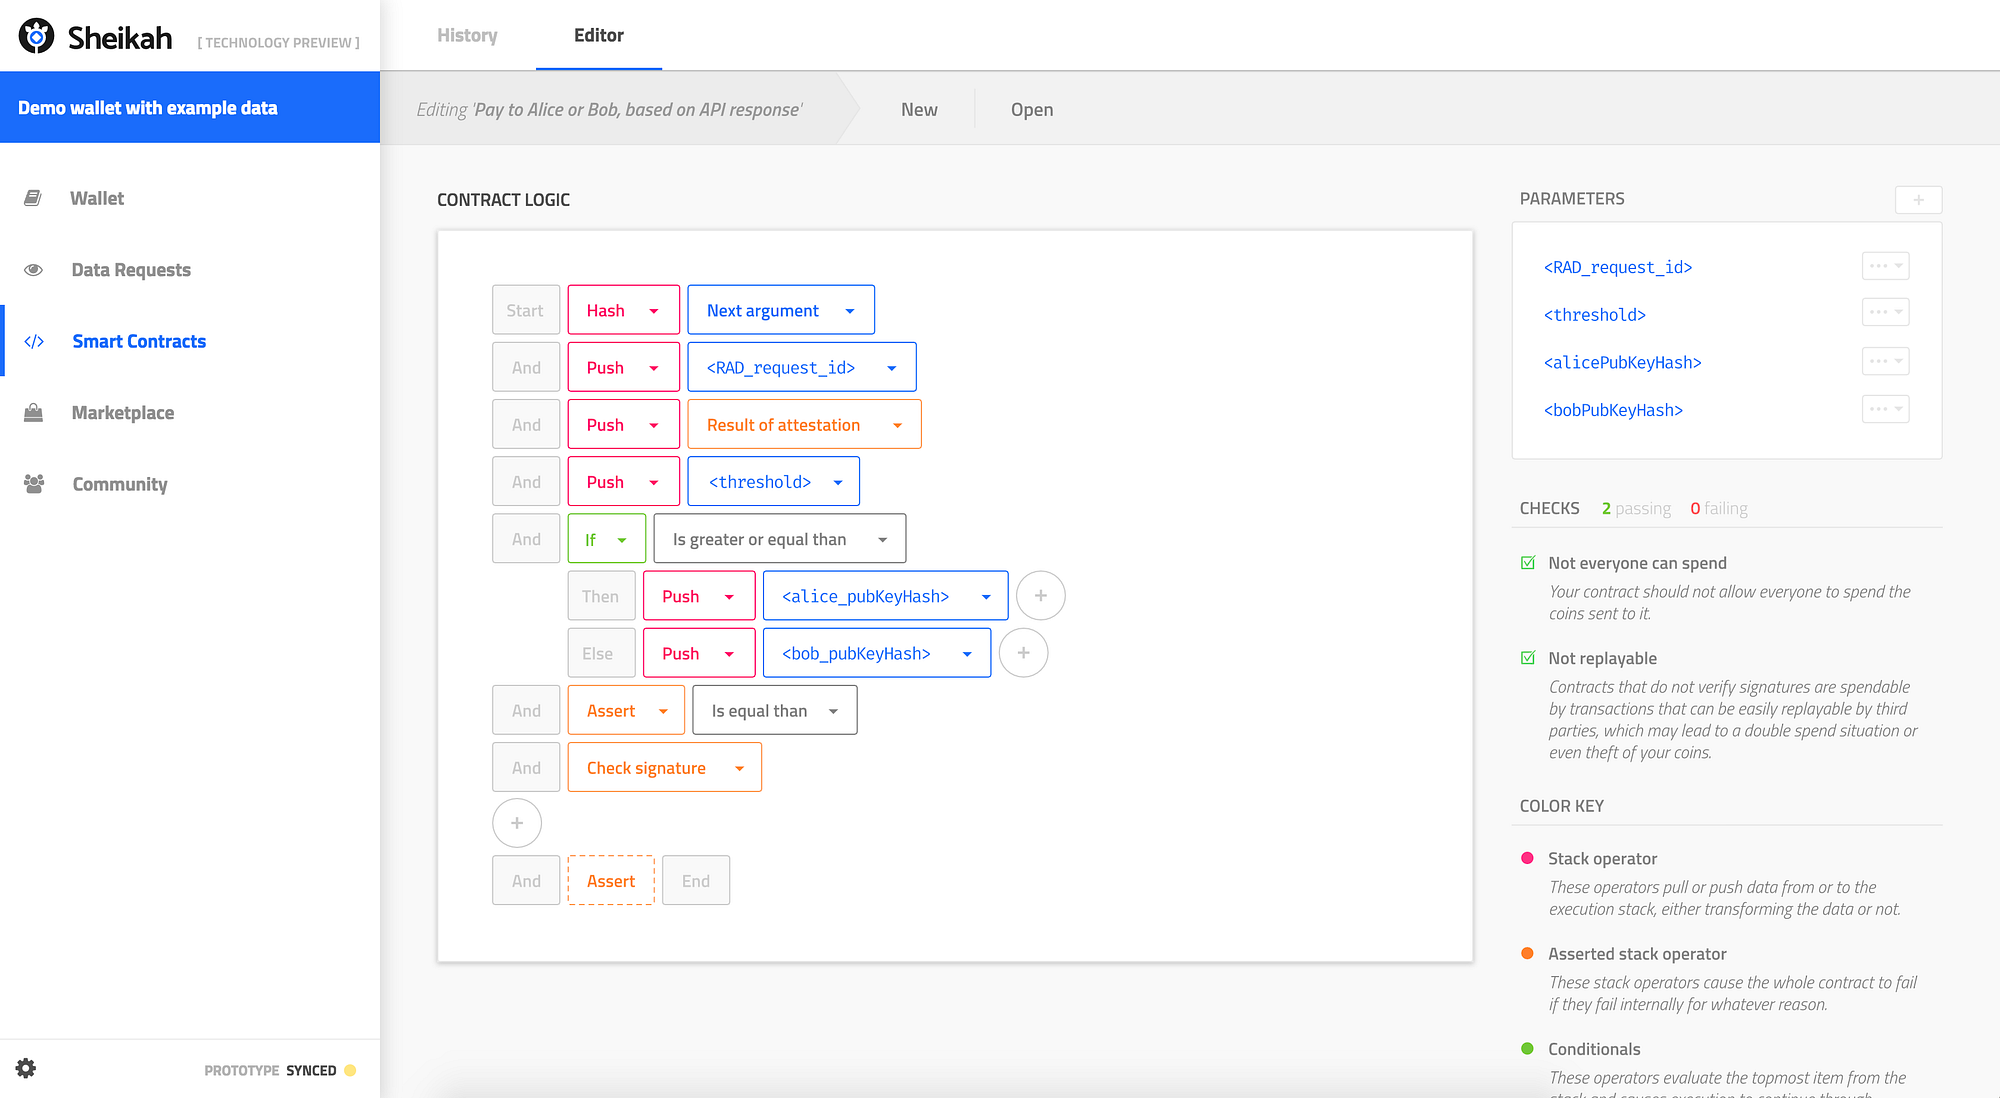2000x1098 pixels.
Task: Toggle the 'Not everyone can spend' checkbox
Action: [x=1528, y=563]
